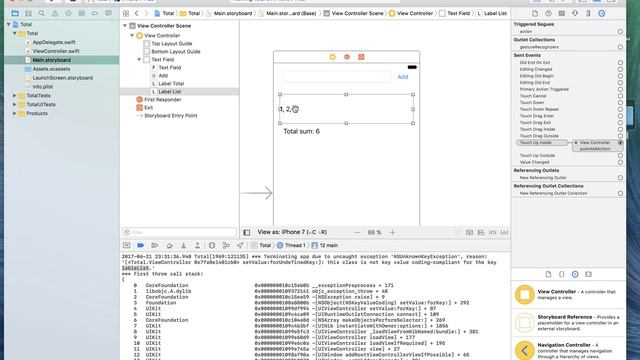
Task: Select Label Total in document outline
Action: click(x=171, y=84)
